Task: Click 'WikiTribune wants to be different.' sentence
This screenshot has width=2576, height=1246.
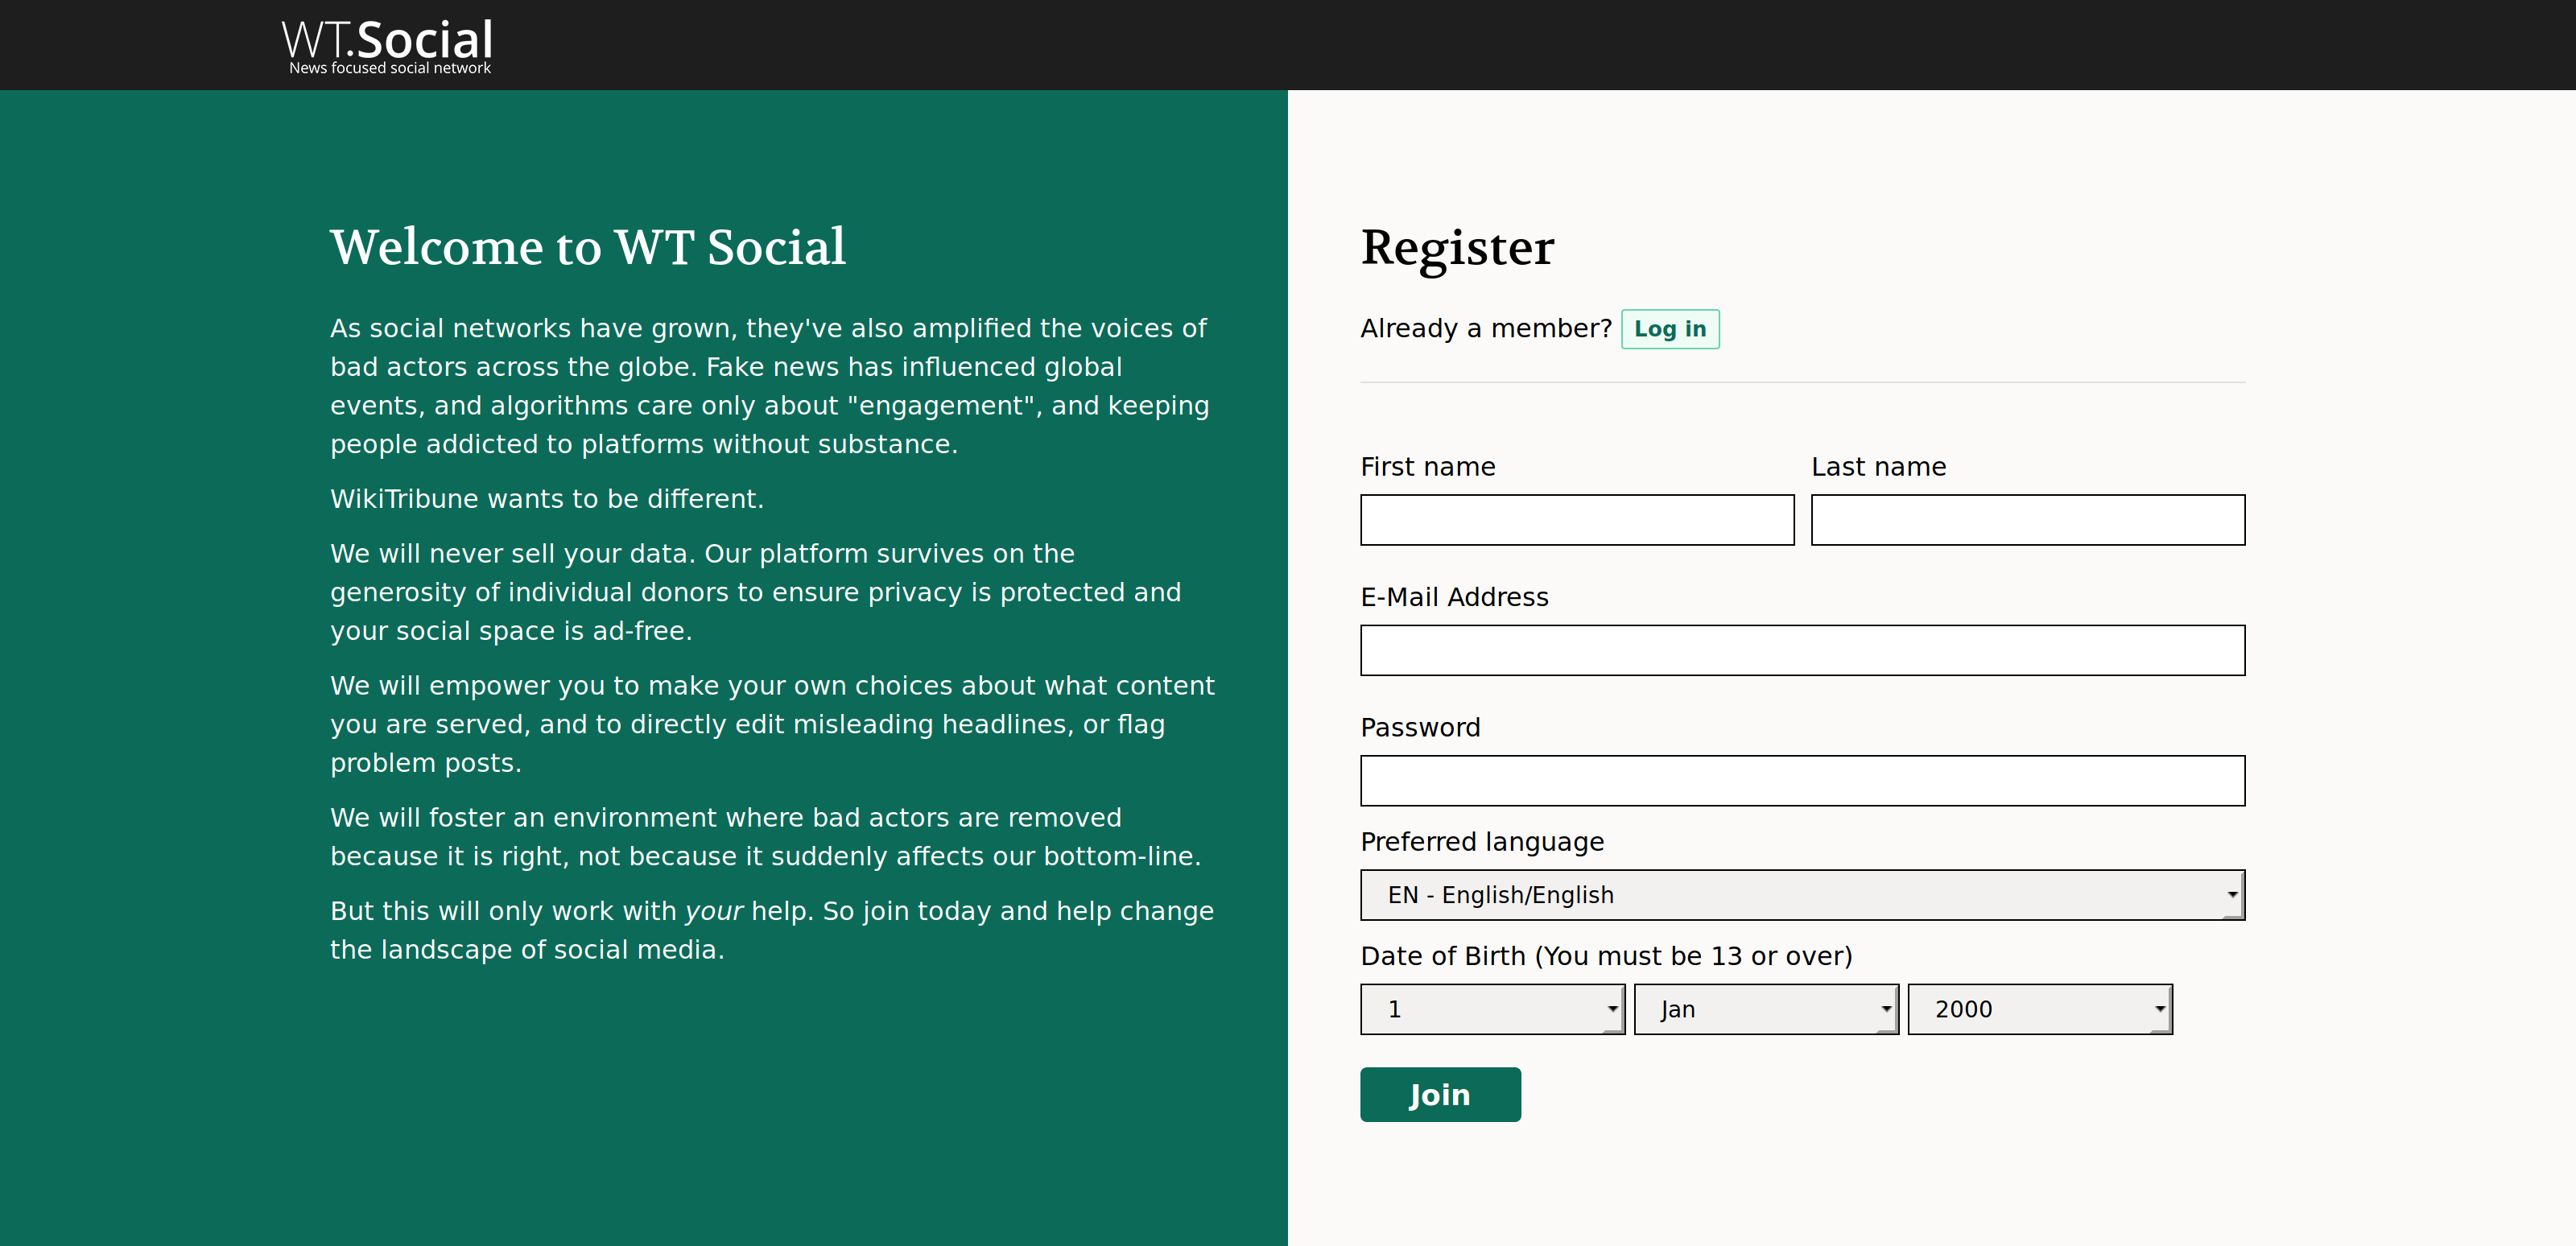Action: click(547, 499)
